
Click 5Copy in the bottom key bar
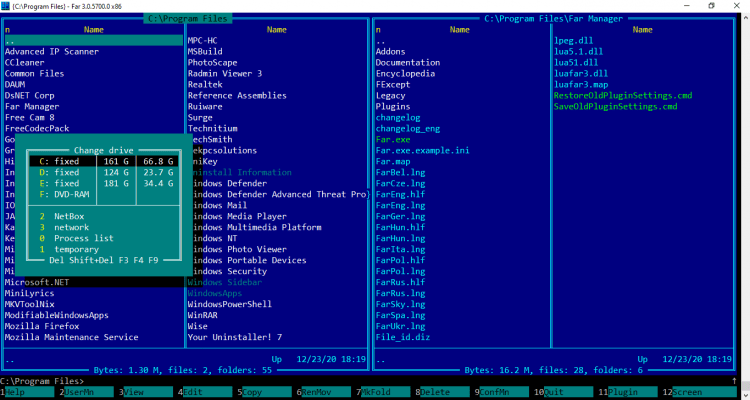click(x=254, y=393)
